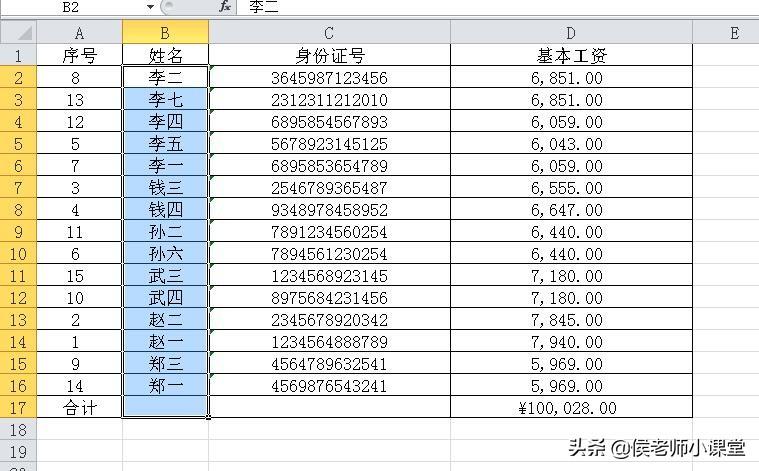Select row 18 header
Screen dimensions: 759x471
click(18, 429)
